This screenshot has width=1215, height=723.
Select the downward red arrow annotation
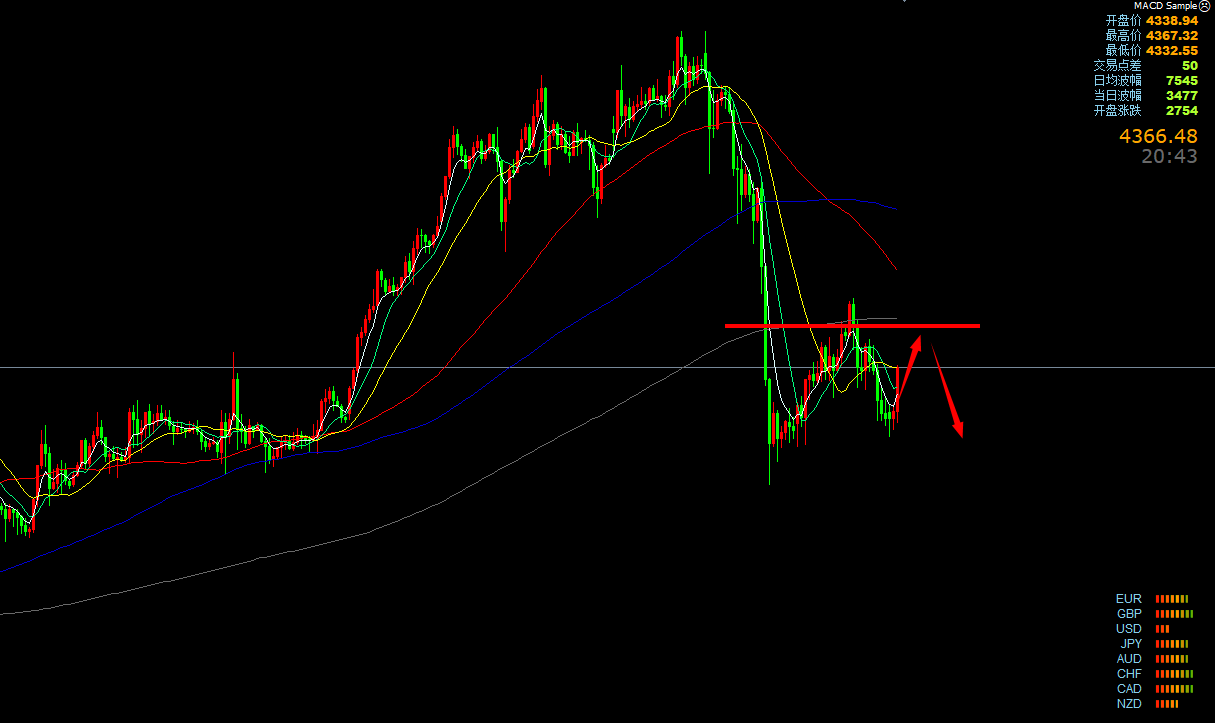click(947, 390)
